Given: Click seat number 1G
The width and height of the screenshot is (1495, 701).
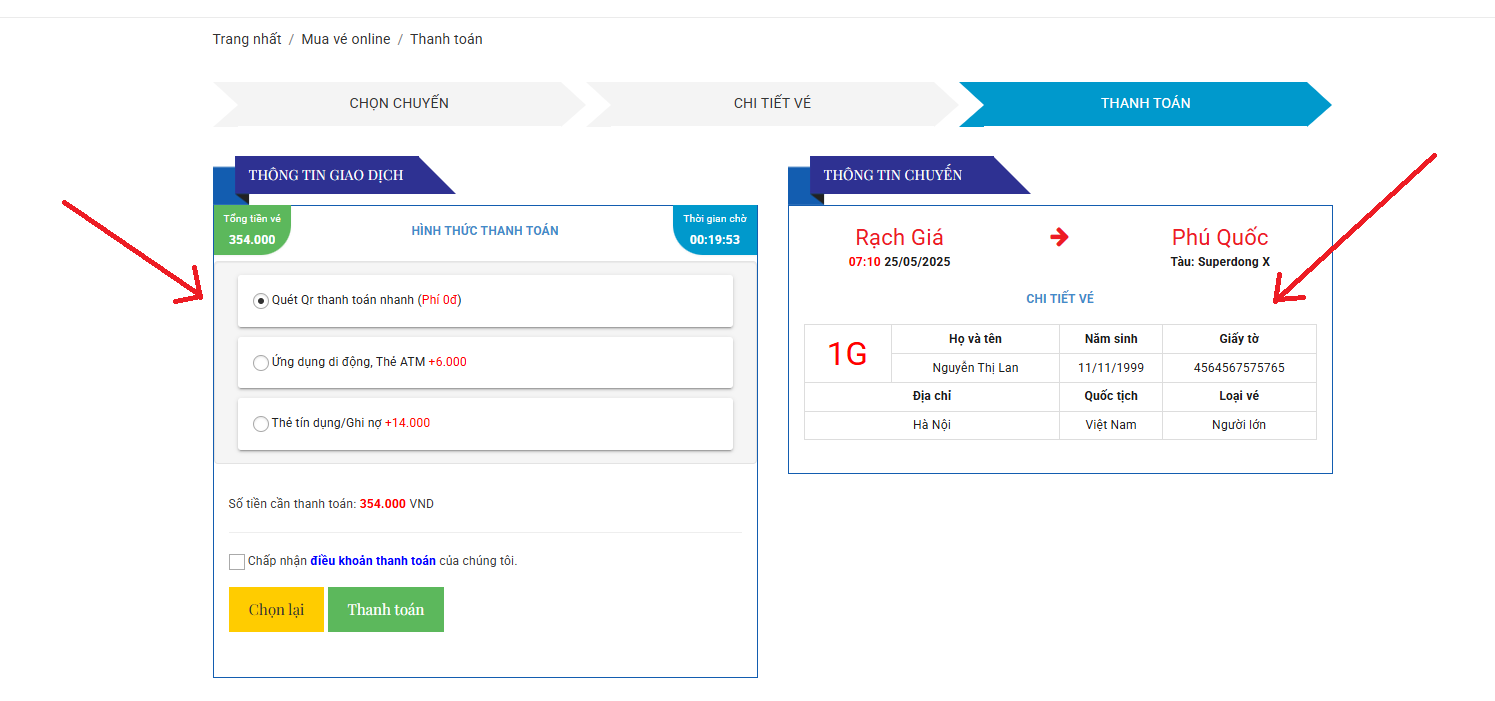Looking at the screenshot, I should (848, 354).
